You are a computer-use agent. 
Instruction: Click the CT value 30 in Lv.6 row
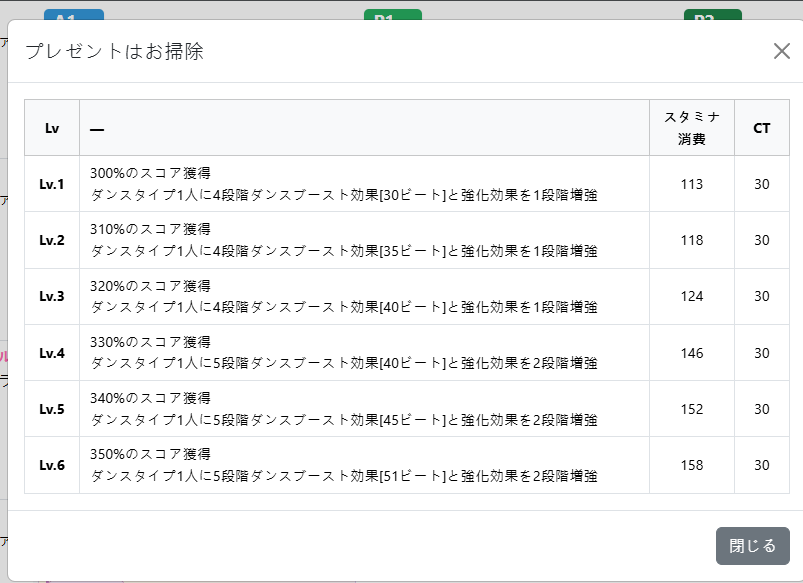pos(762,465)
